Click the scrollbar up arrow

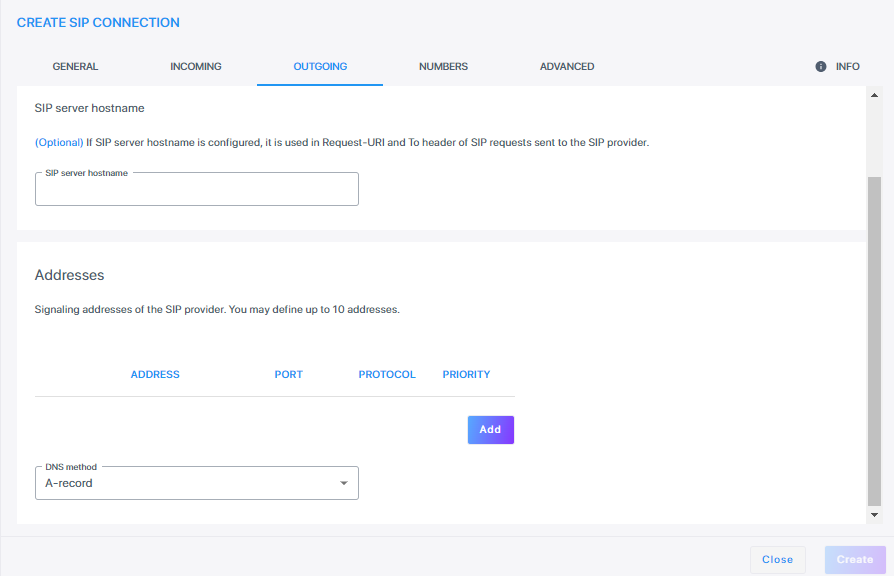(x=874, y=95)
